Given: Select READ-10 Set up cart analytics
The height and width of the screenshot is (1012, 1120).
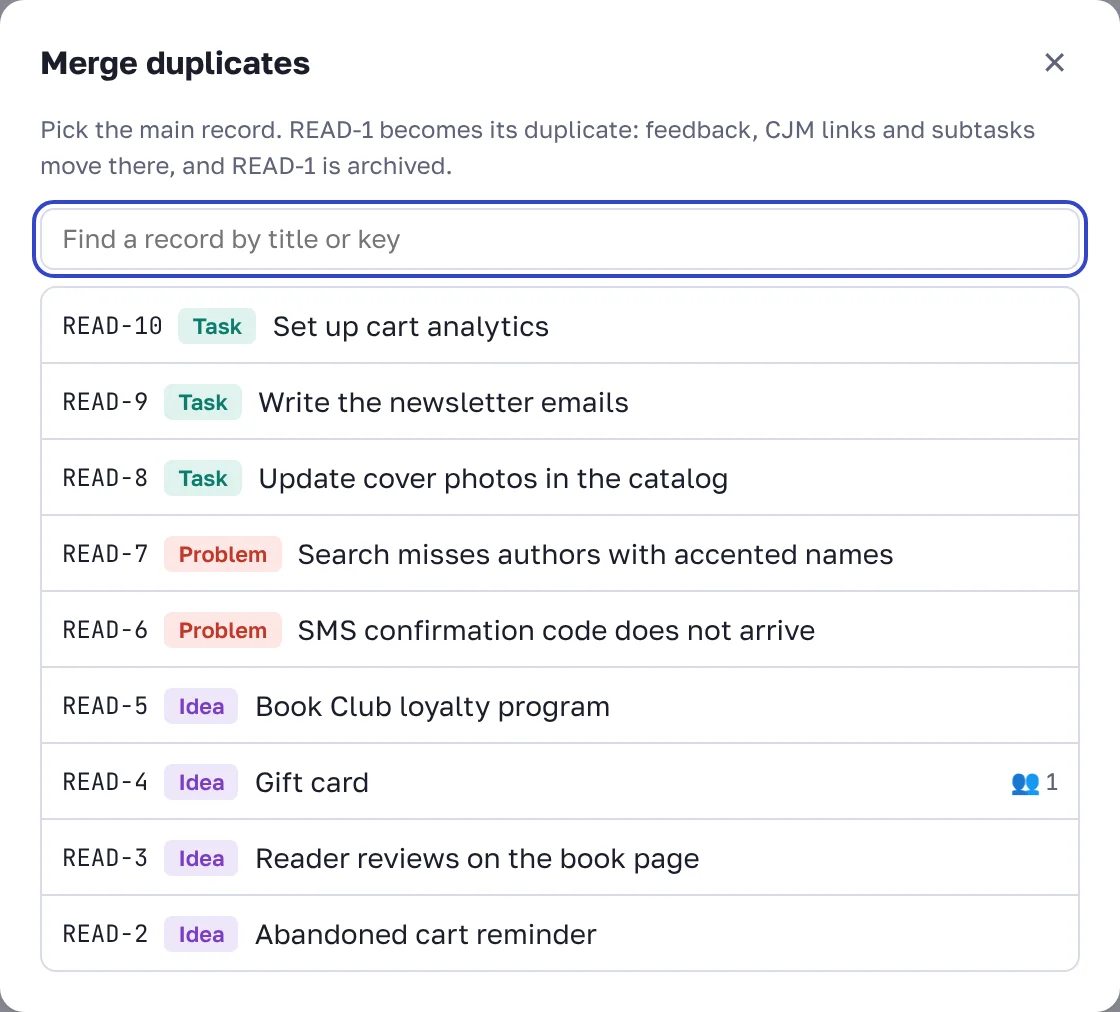Looking at the screenshot, I should (560, 326).
